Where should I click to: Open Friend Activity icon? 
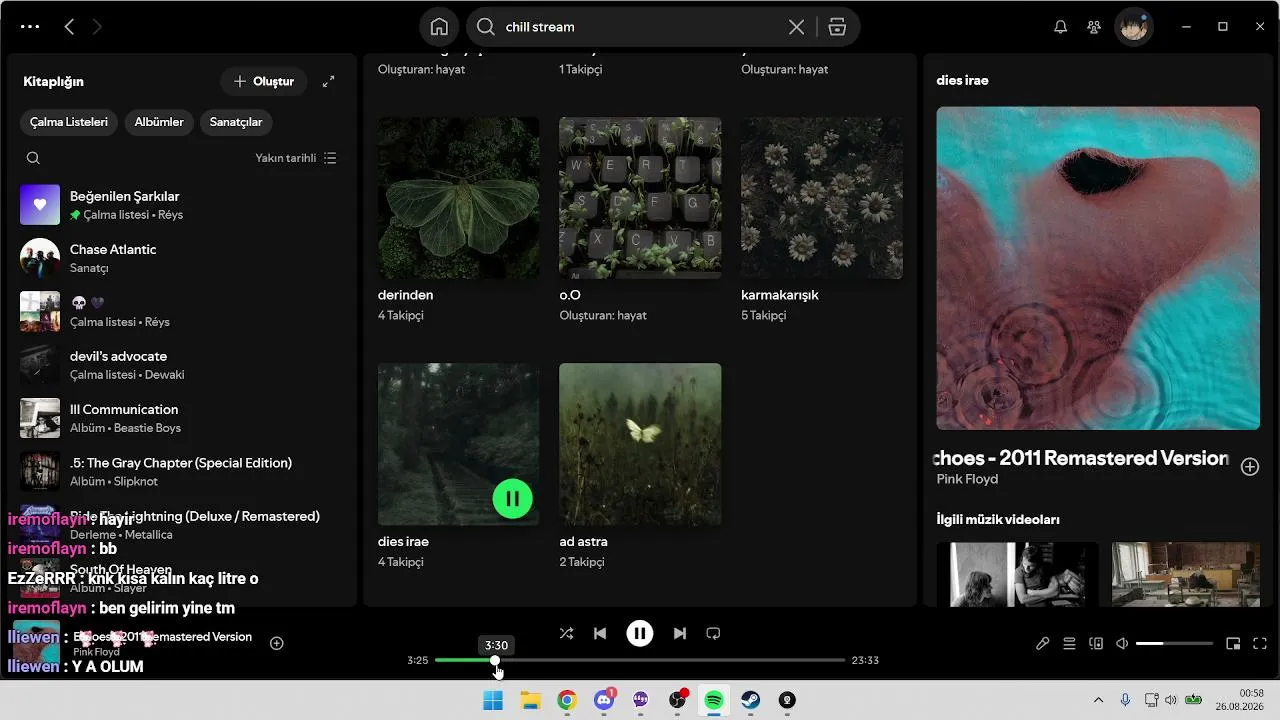click(1094, 27)
